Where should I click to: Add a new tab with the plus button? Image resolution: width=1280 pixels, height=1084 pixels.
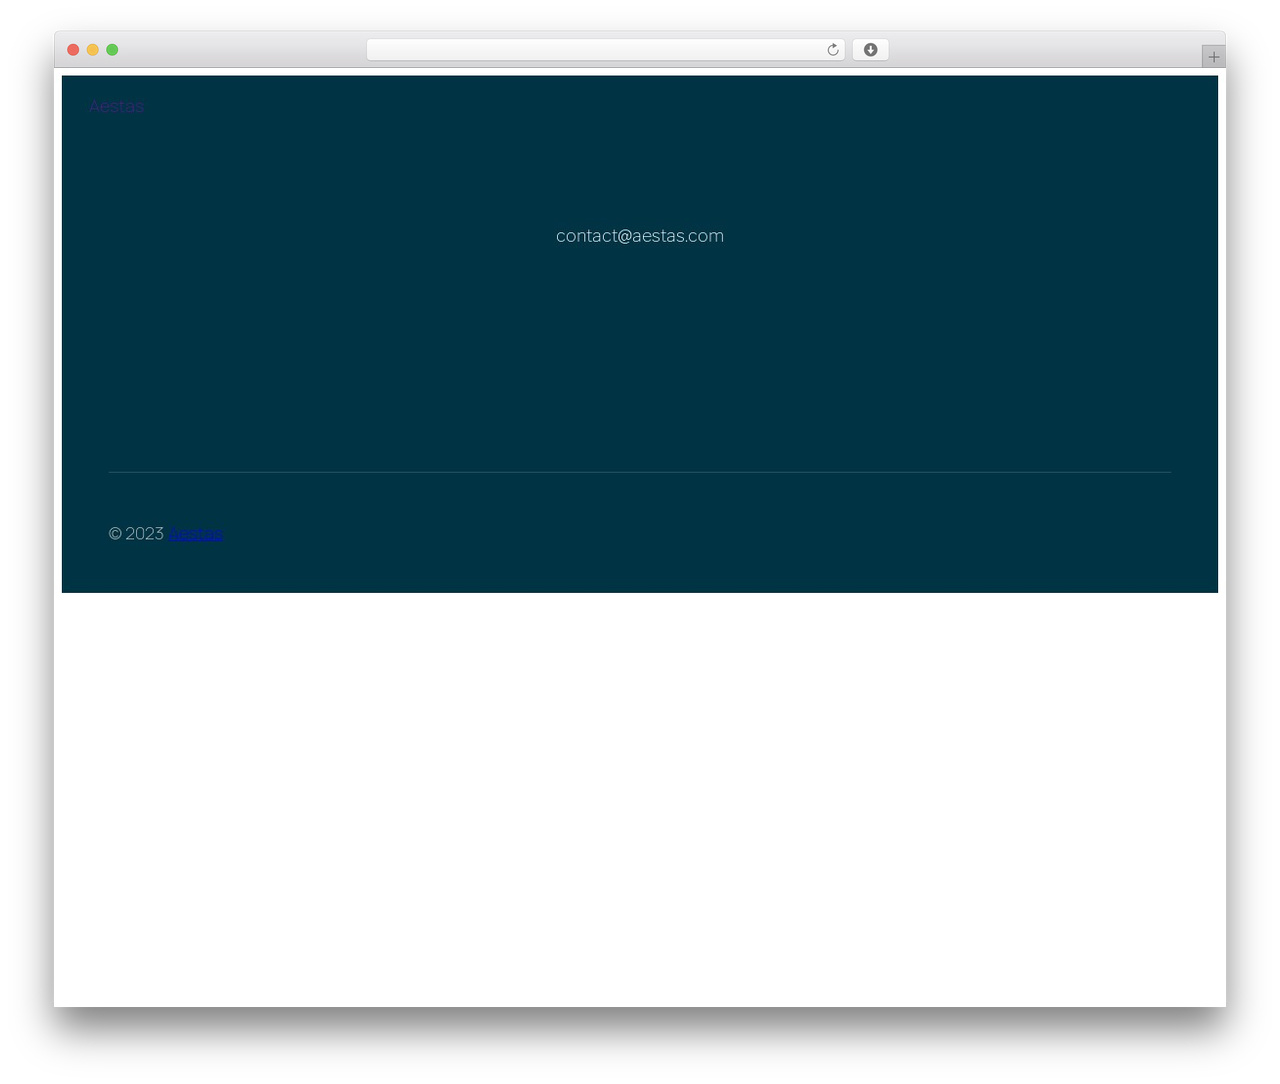click(1213, 57)
